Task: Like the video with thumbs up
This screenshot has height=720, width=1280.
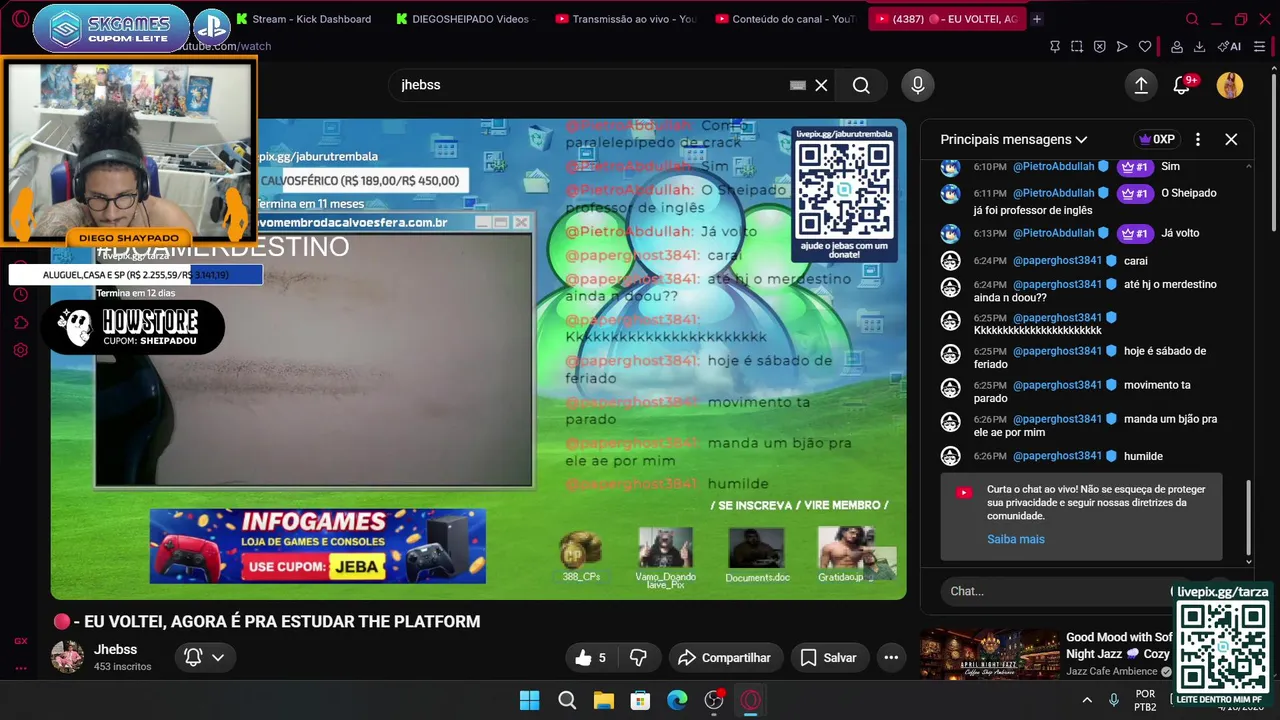Action: pos(590,657)
